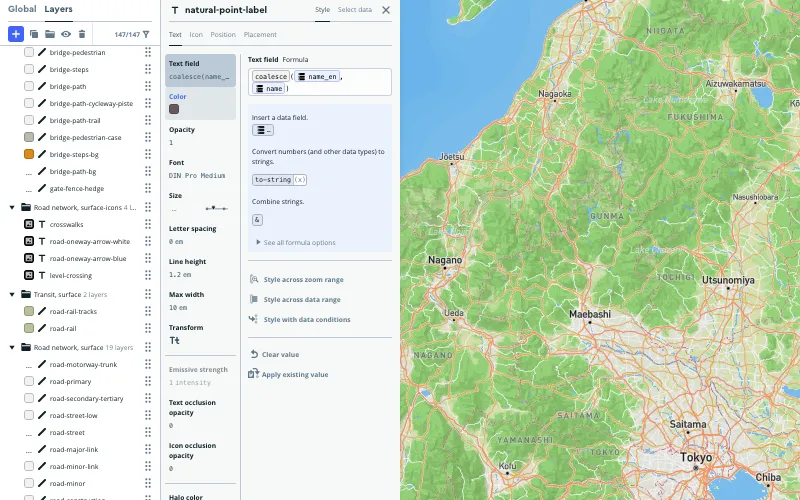Click the insert data field icon button
800x500 pixels.
tap(263, 130)
